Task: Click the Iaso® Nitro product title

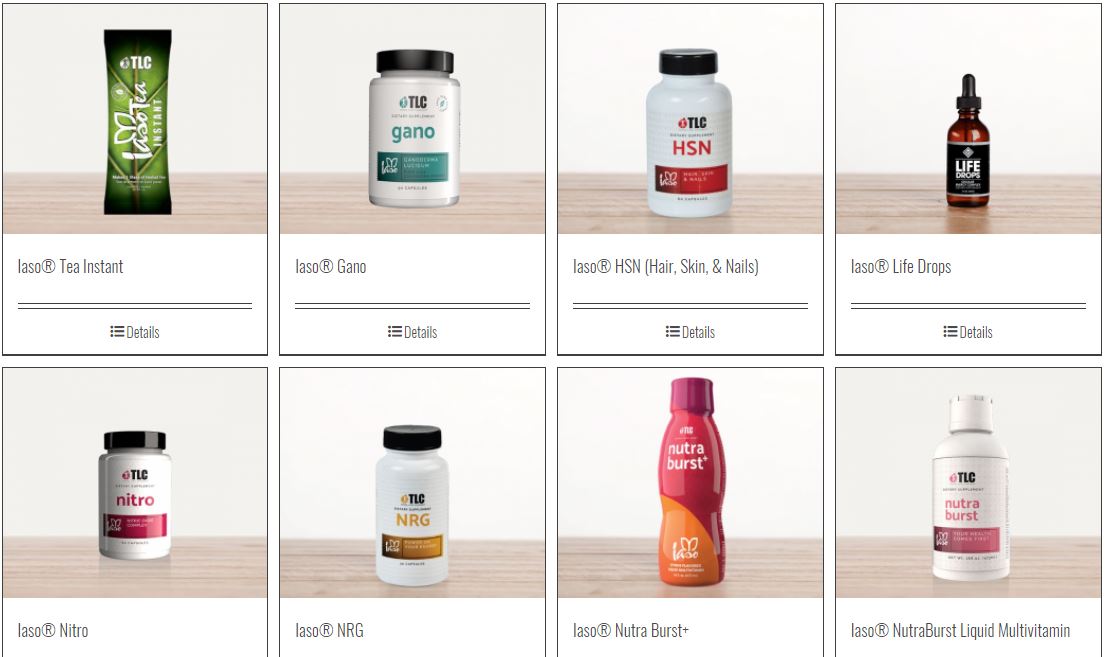Action: [53, 630]
